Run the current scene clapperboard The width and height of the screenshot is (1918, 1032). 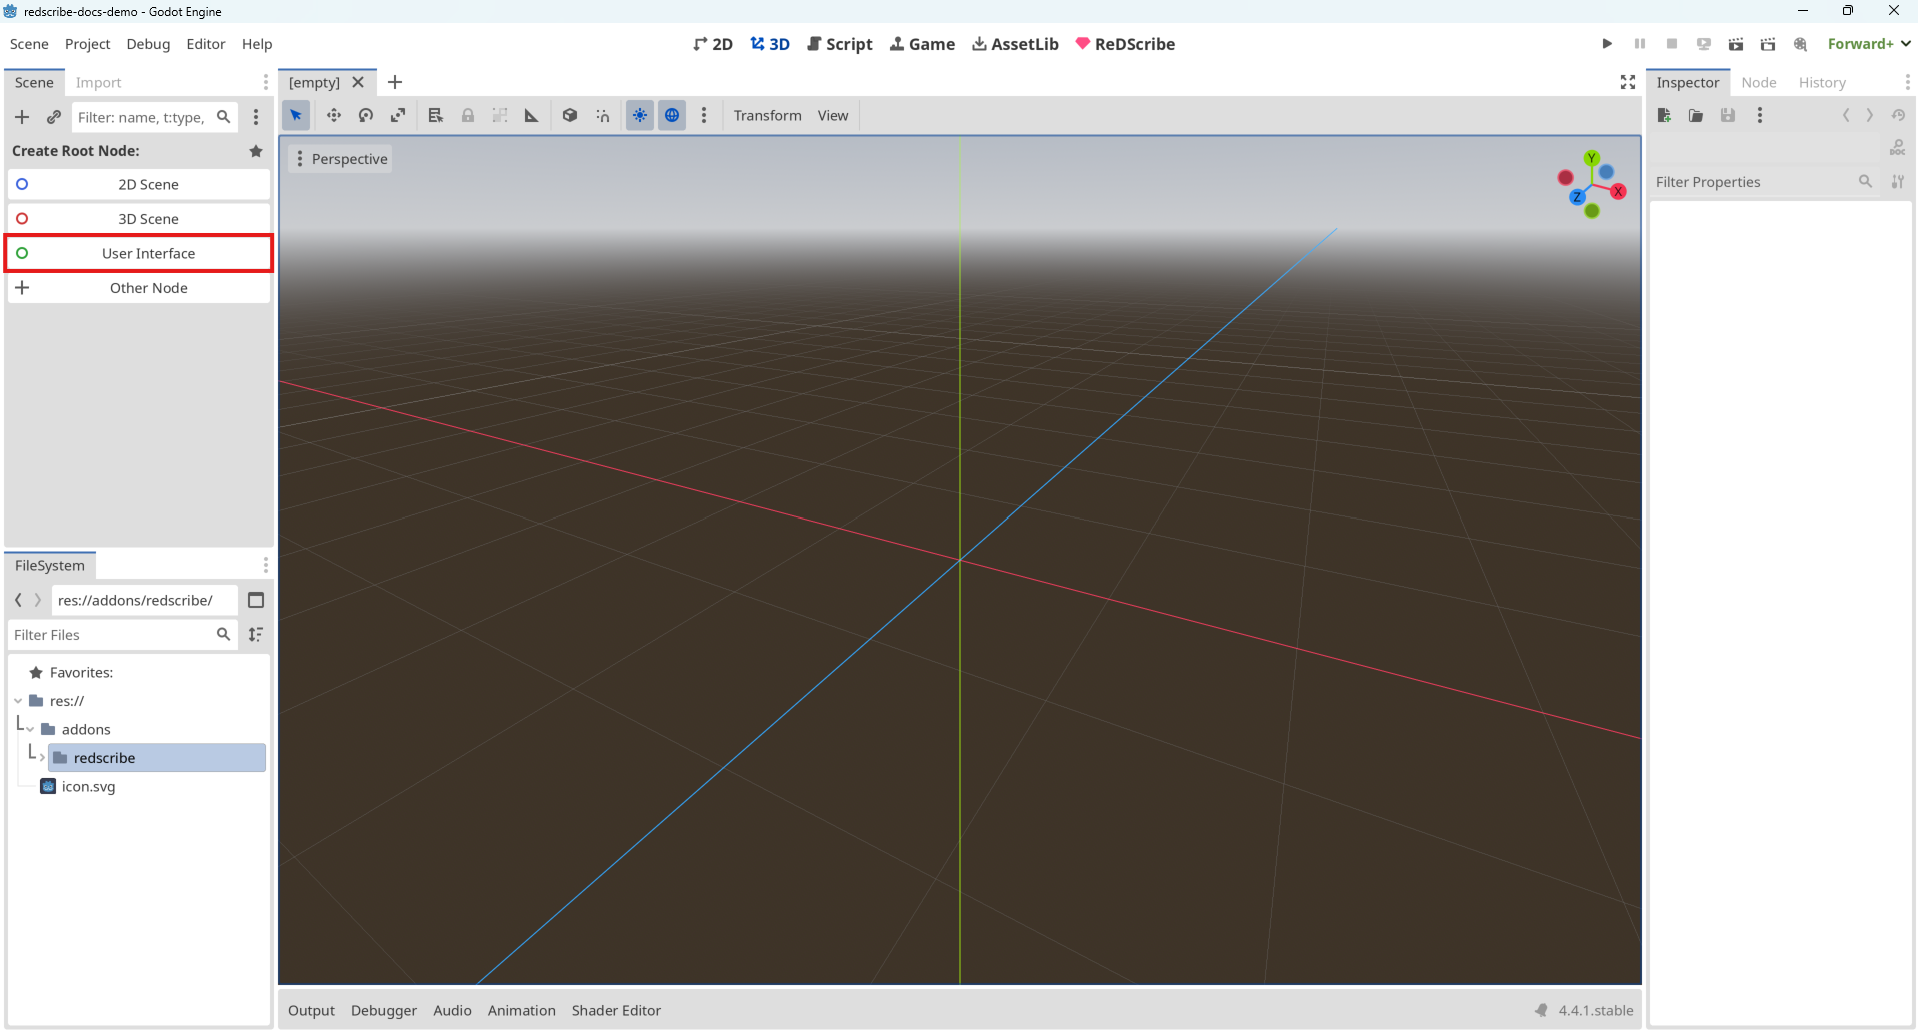coord(1736,44)
